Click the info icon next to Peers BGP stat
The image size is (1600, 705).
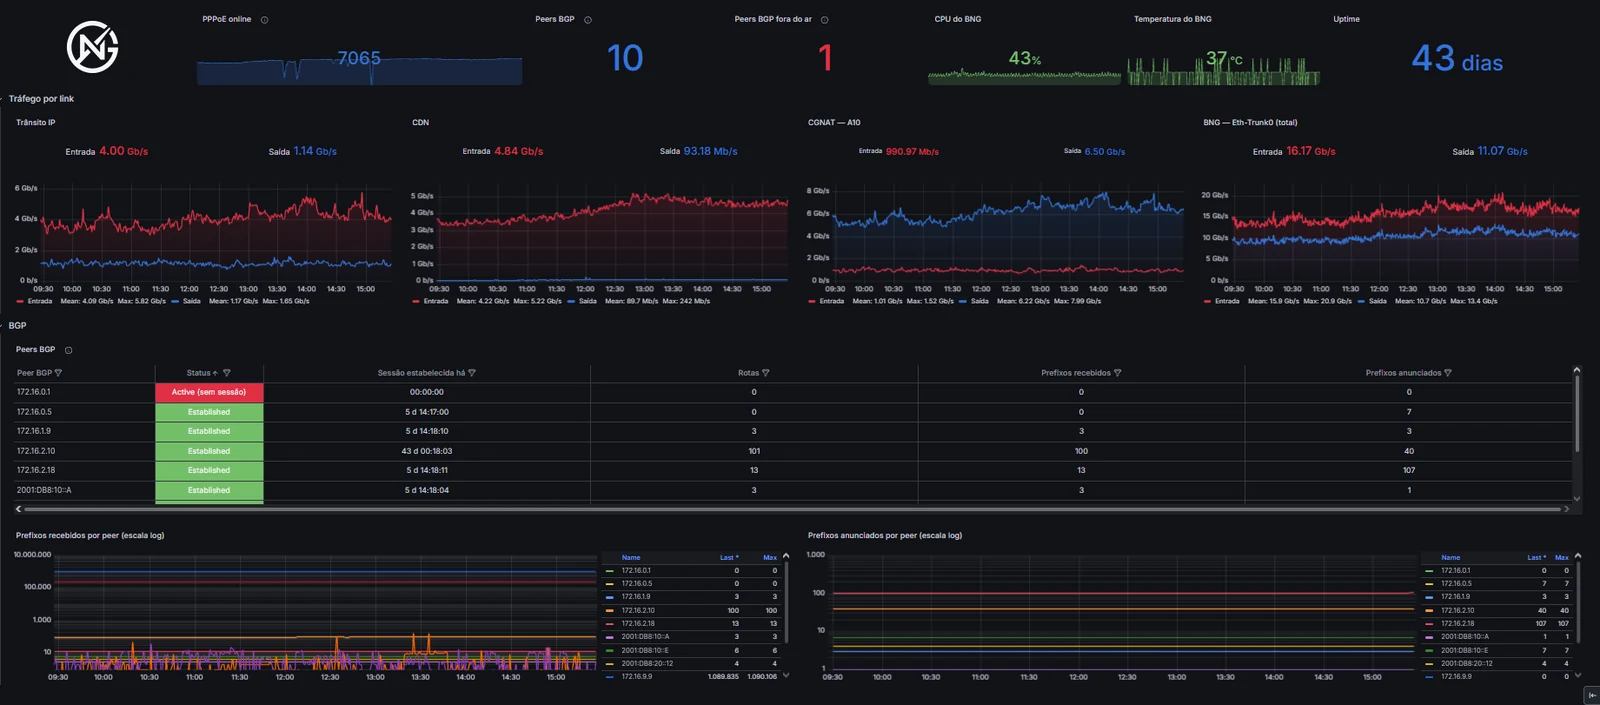click(588, 20)
